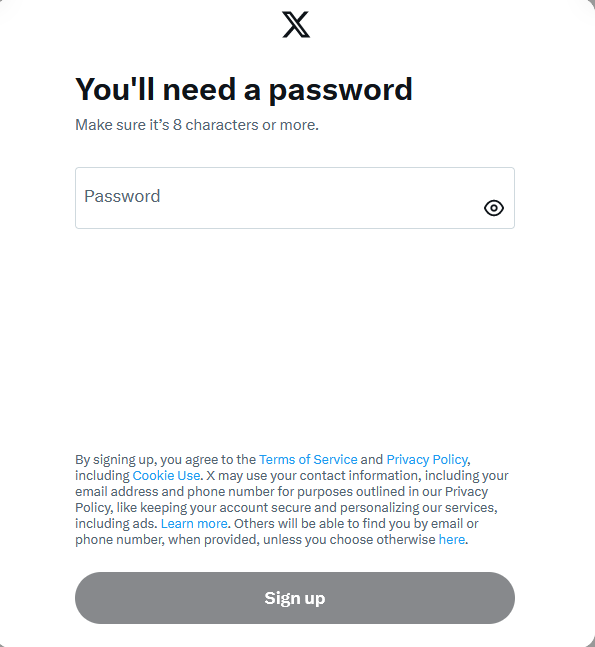Click the blank area below the password field
Screen dimensions: 595x647
point(295,338)
